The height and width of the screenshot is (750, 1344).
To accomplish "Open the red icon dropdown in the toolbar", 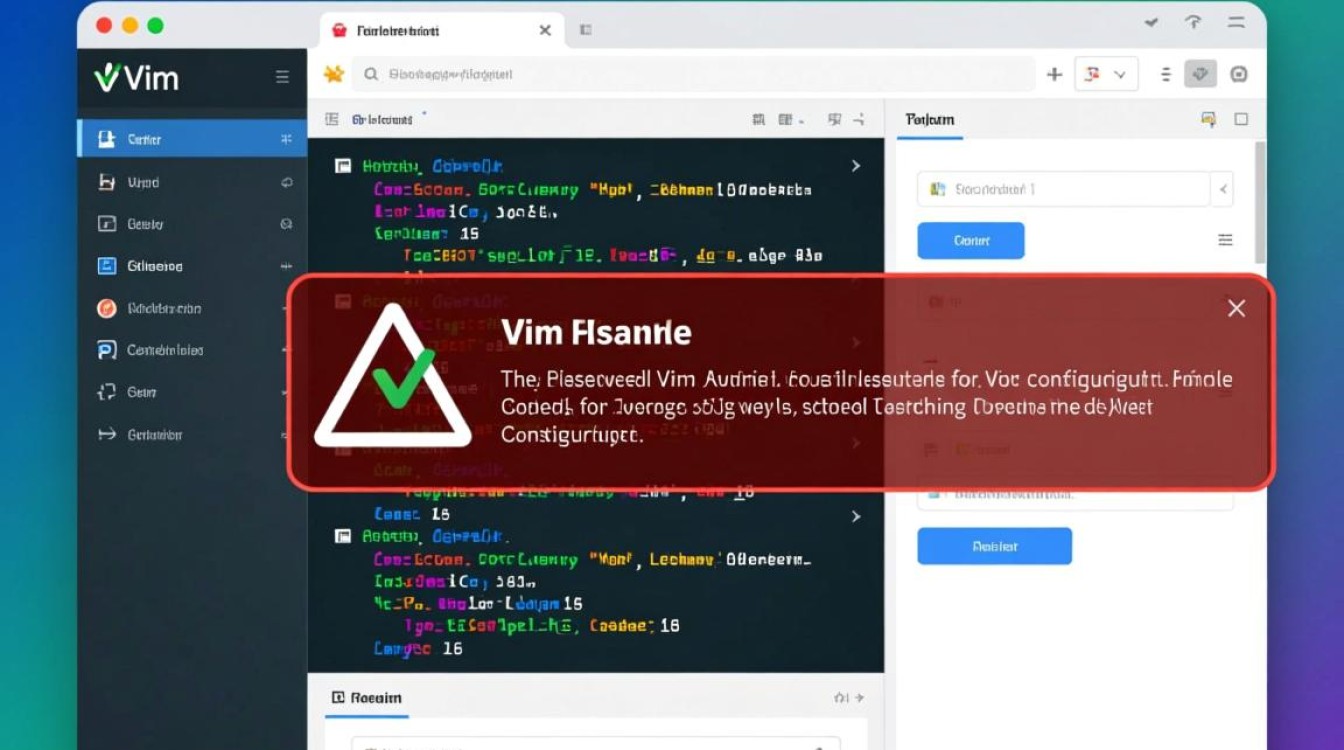I will coord(1105,74).
